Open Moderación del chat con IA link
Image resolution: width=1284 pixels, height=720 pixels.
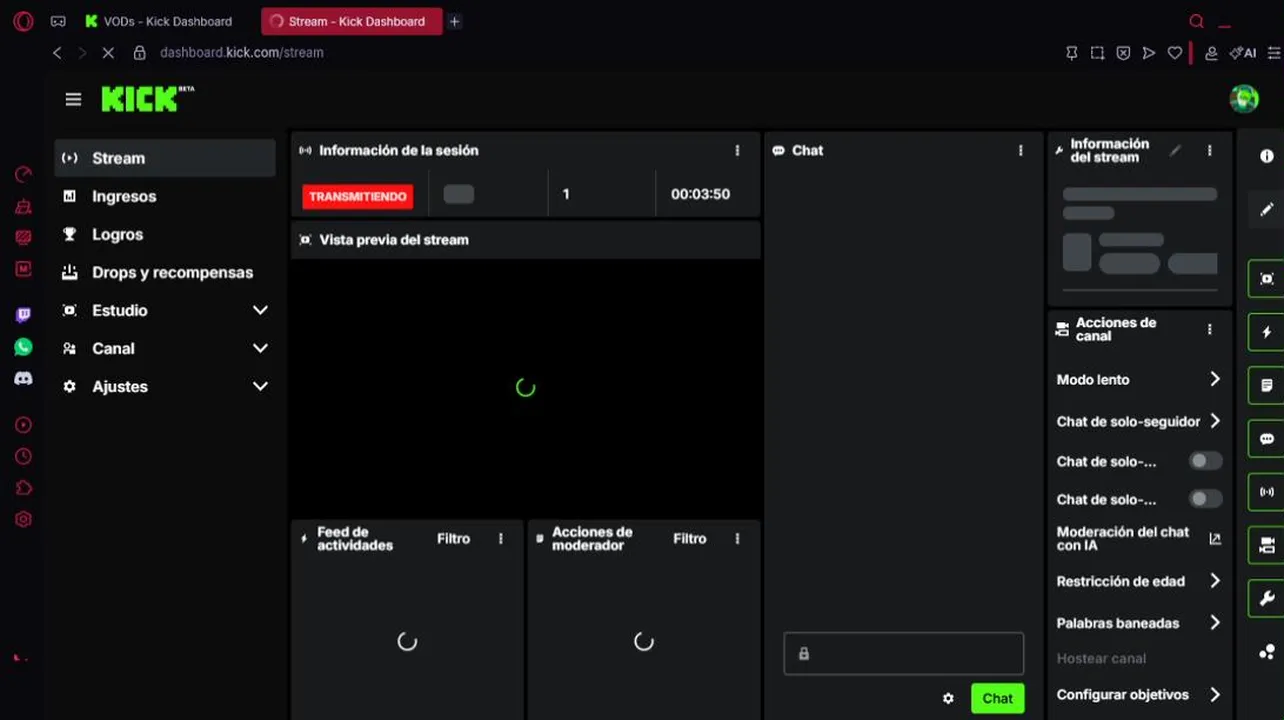click(x=1139, y=538)
